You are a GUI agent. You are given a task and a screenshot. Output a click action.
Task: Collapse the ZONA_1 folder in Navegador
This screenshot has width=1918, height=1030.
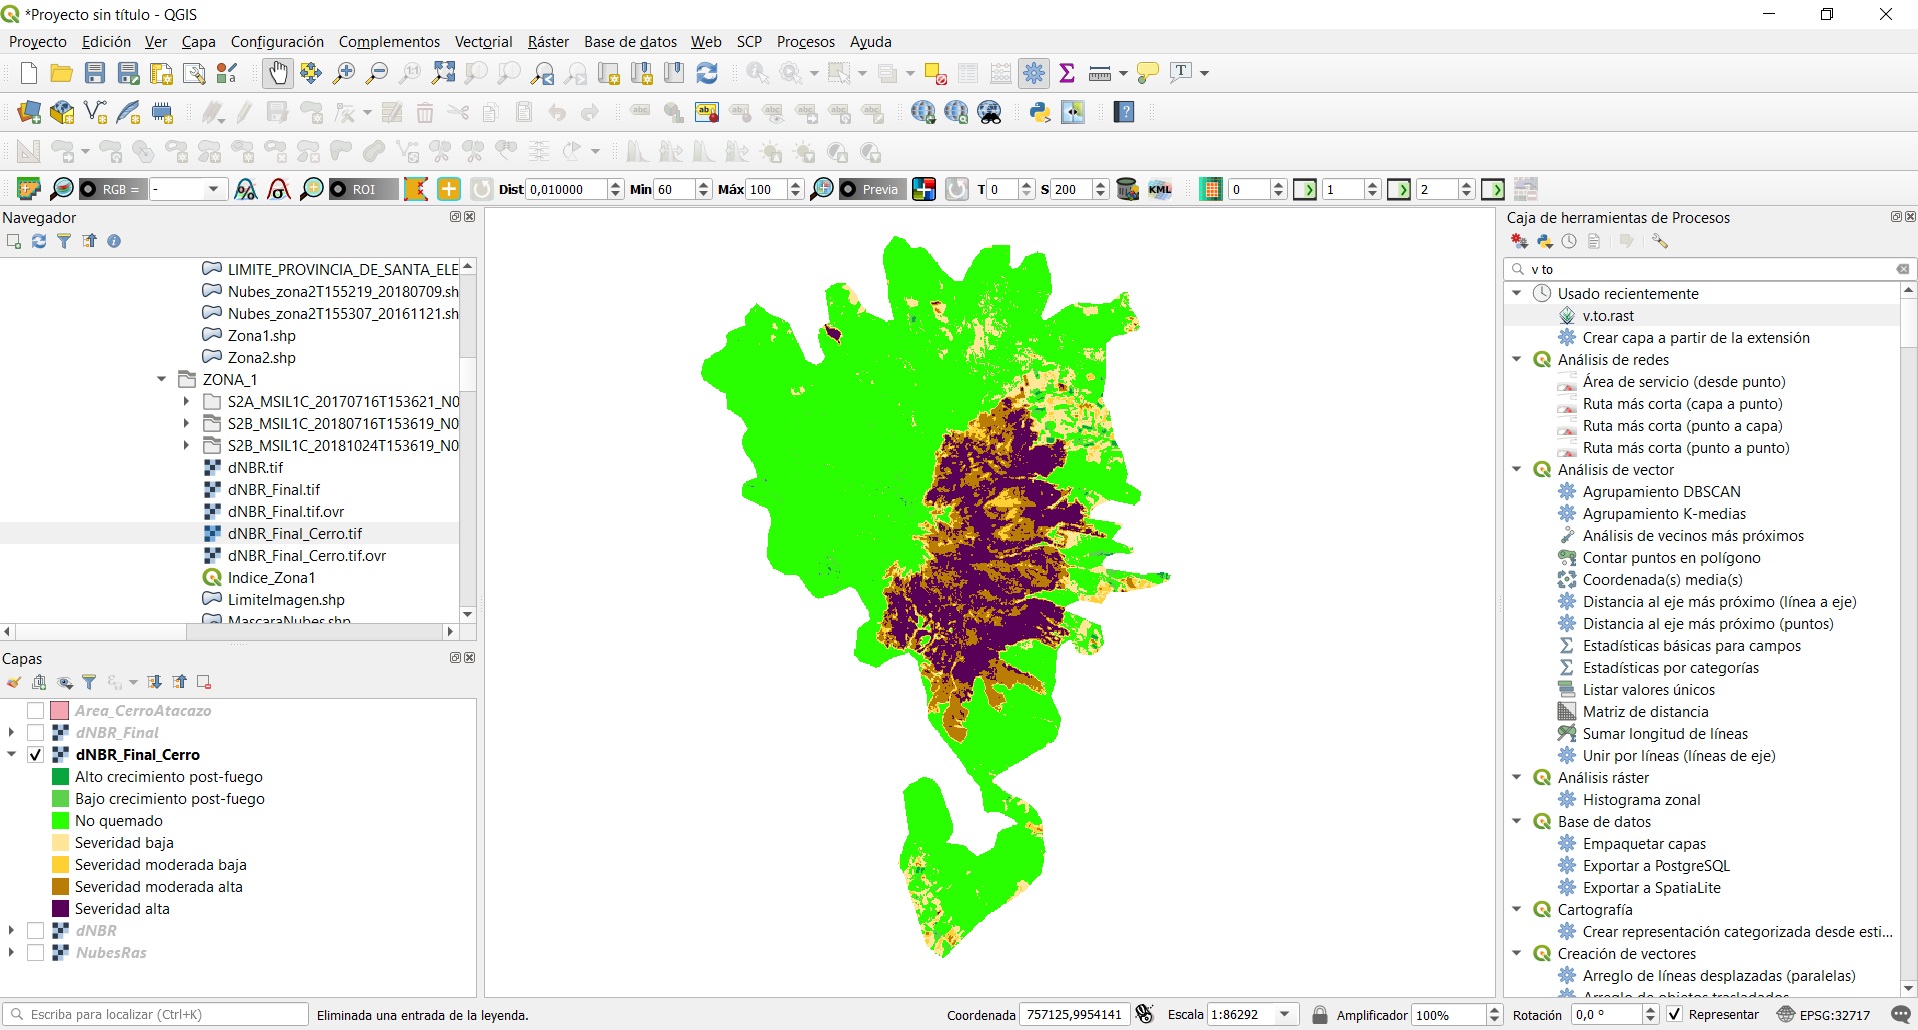[x=162, y=380]
